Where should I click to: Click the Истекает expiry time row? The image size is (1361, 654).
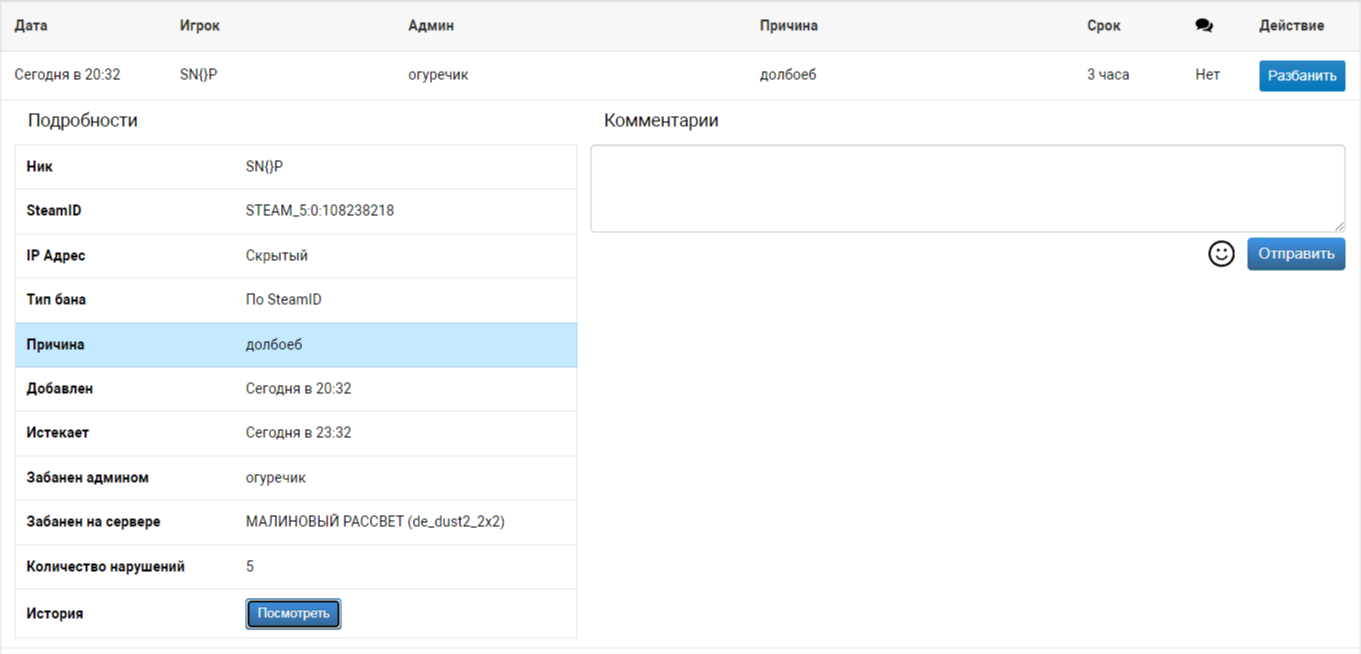(298, 433)
